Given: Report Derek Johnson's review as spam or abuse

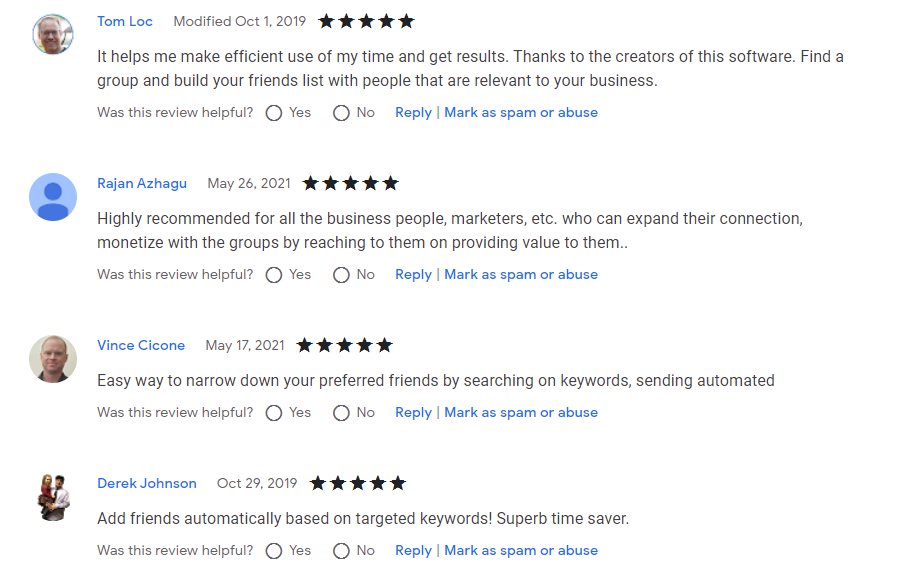Looking at the screenshot, I should click(521, 551).
